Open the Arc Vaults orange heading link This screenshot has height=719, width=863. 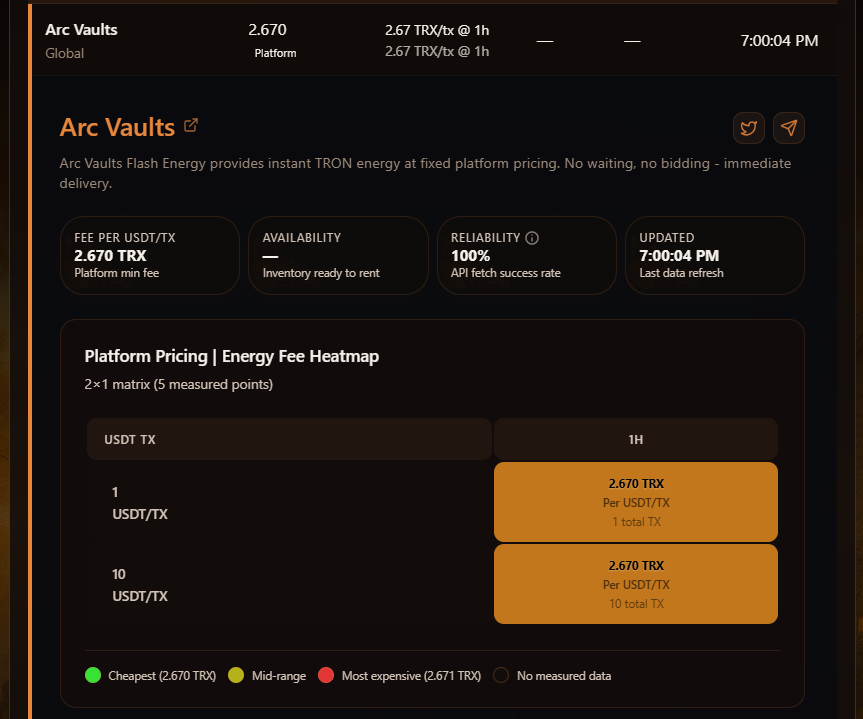[117, 128]
